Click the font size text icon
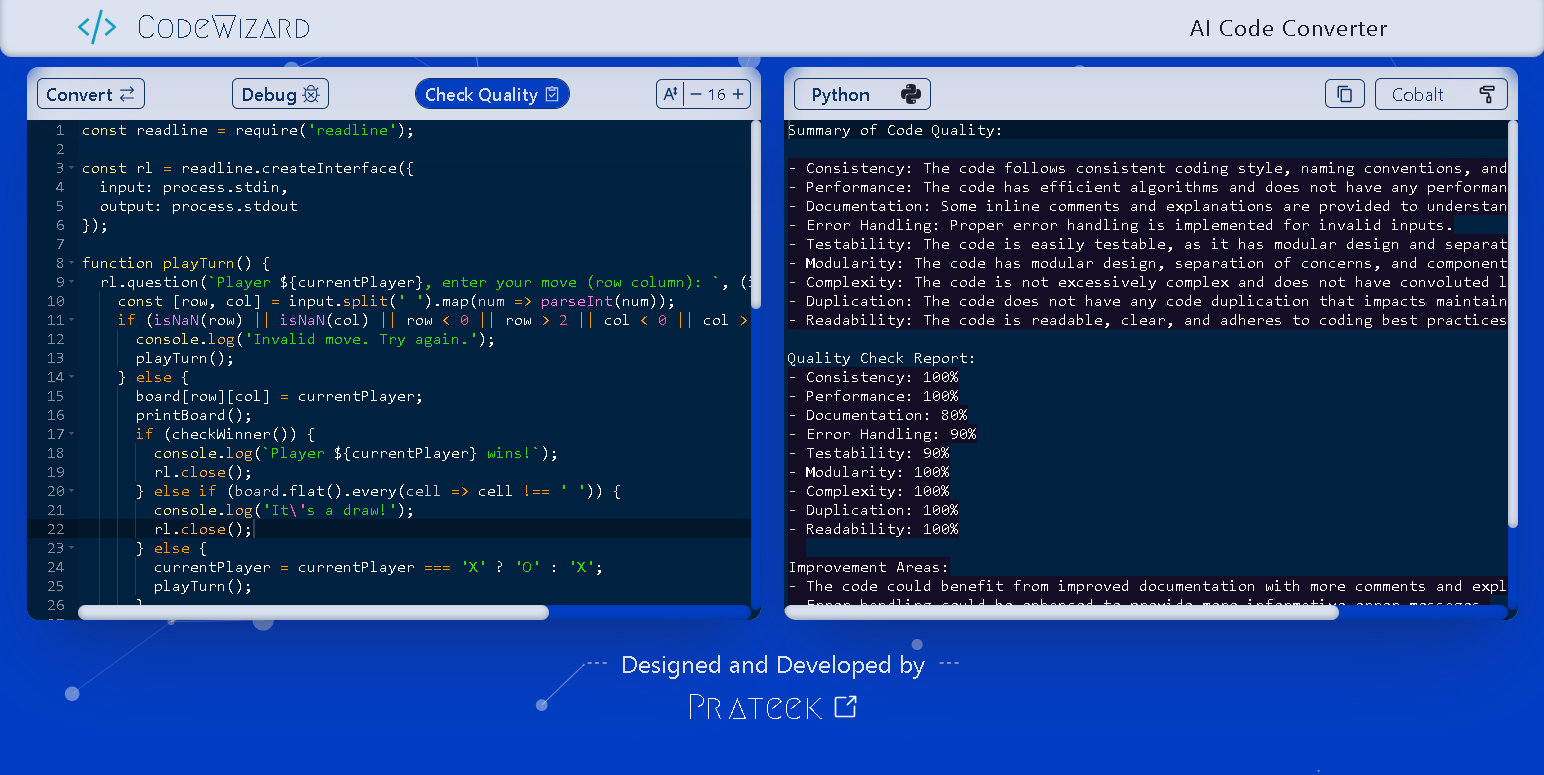This screenshot has width=1544, height=775. pos(670,94)
